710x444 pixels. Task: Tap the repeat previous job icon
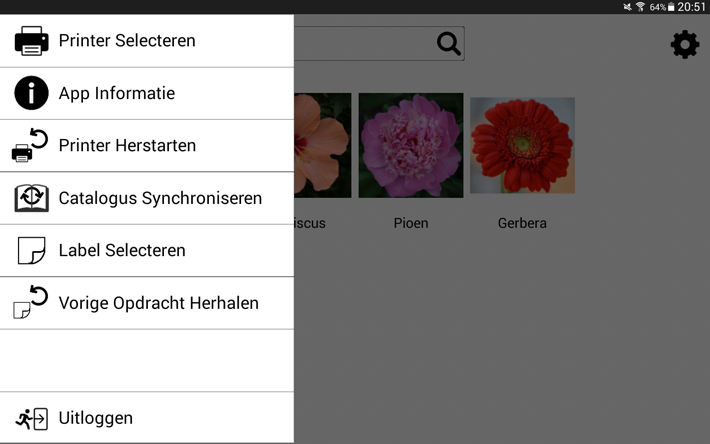pos(31,302)
